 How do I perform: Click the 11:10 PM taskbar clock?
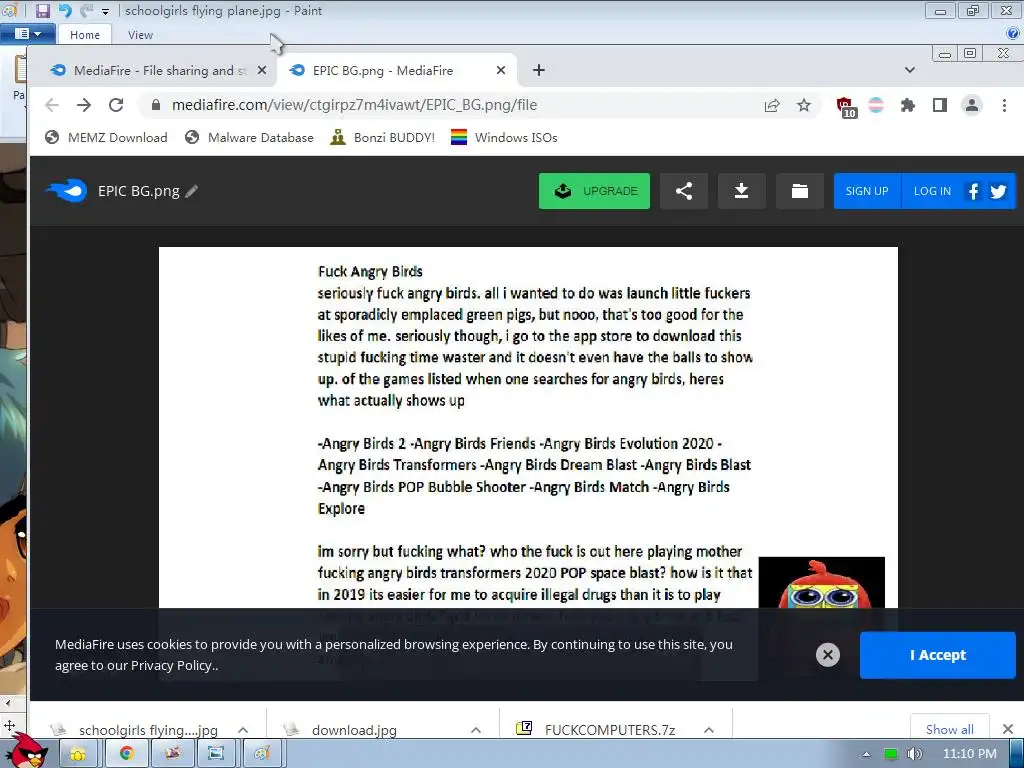[x=970, y=754]
